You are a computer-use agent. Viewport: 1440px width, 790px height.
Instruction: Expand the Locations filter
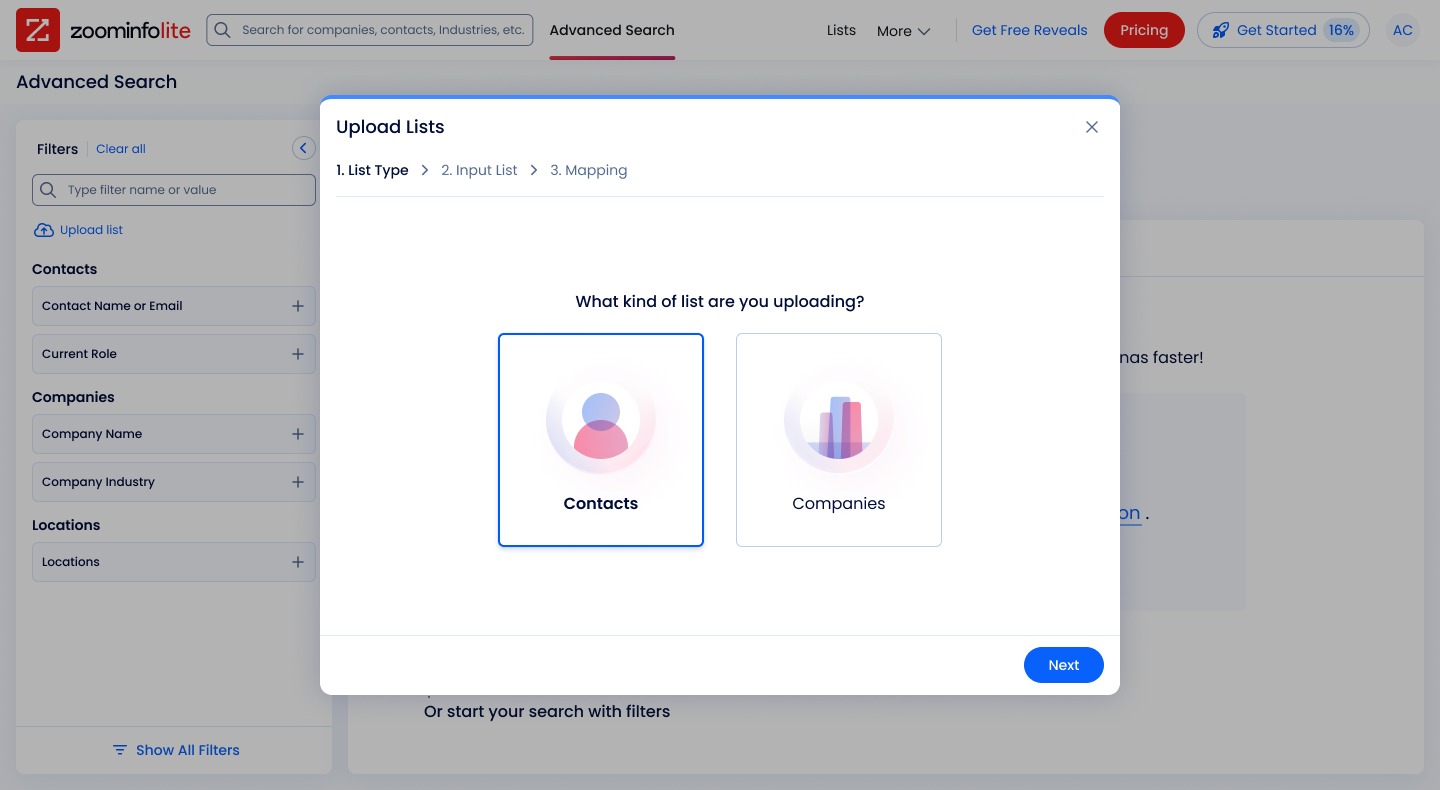coord(174,562)
